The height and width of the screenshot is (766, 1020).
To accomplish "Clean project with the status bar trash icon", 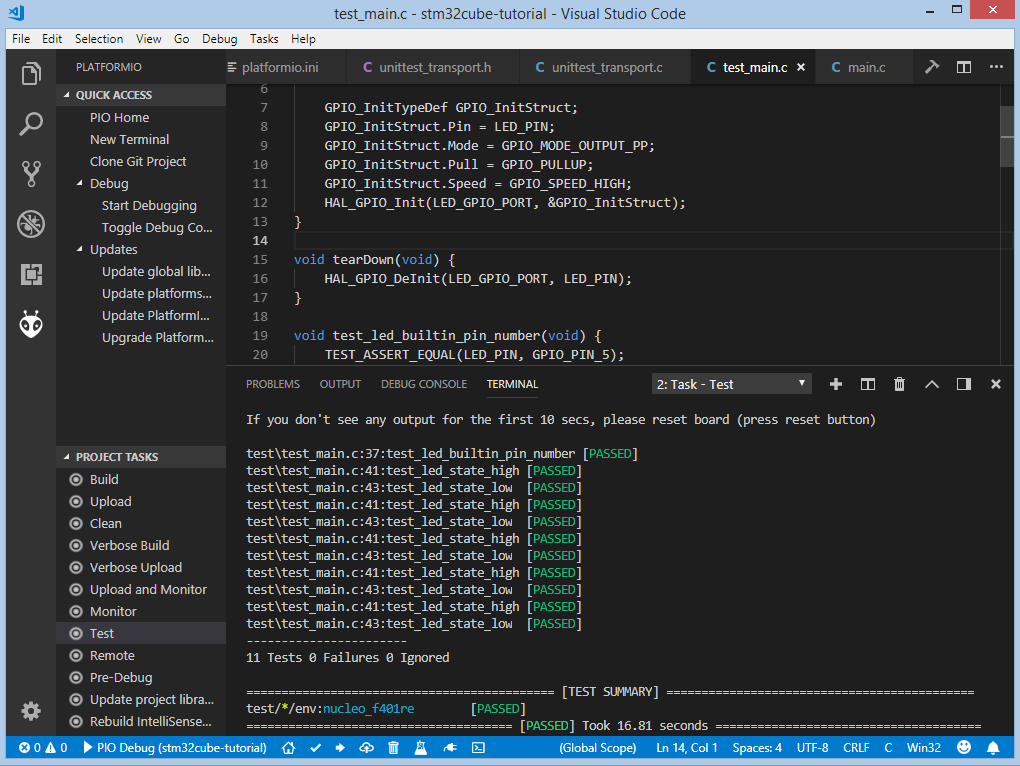I will pos(392,747).
